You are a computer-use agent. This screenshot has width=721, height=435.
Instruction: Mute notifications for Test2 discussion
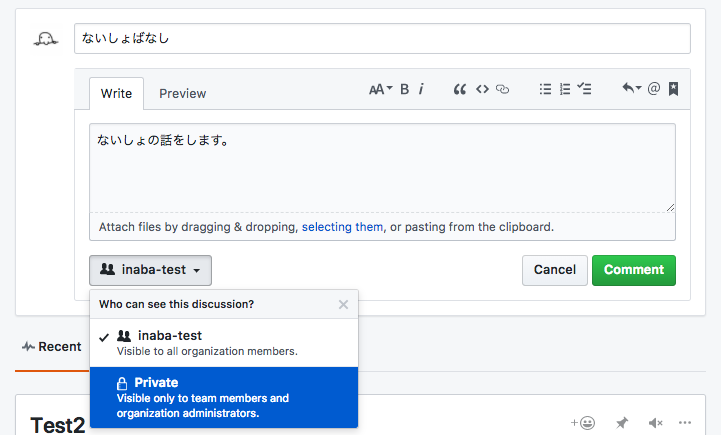tap(655, 423)
